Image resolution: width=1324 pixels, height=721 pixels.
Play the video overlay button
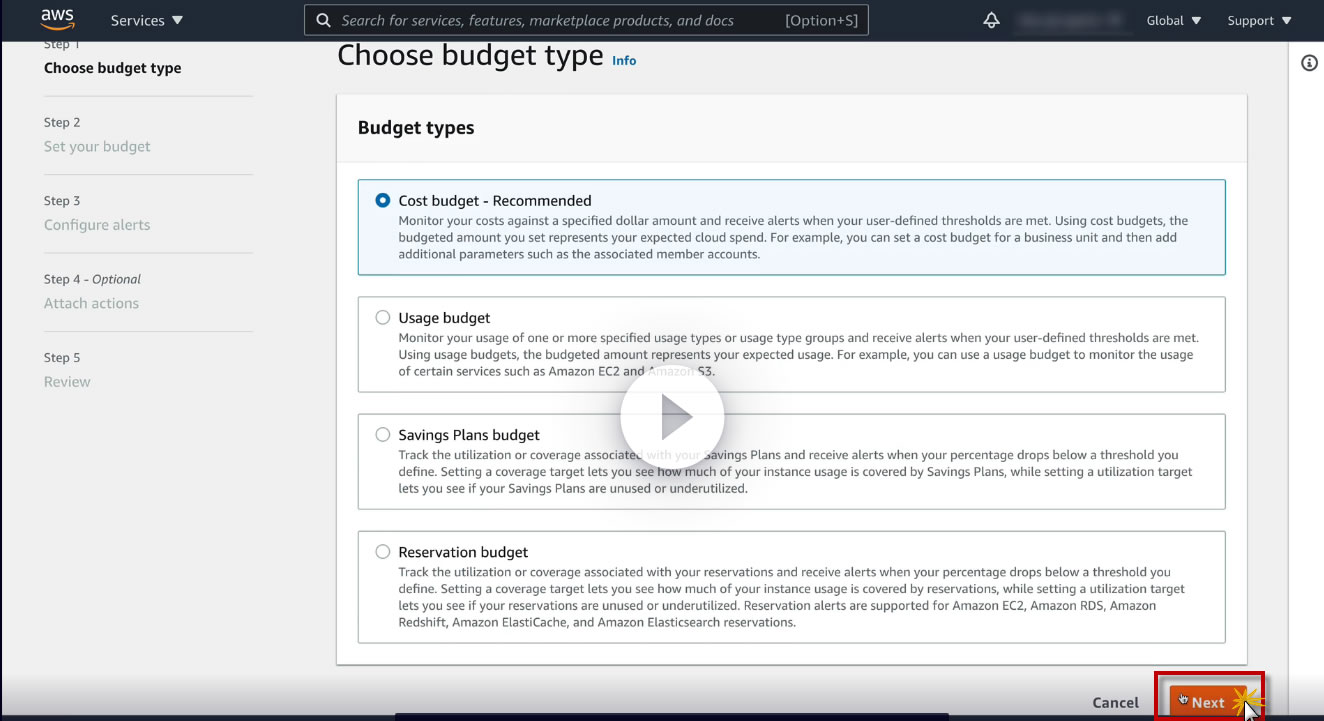[672, 417]
